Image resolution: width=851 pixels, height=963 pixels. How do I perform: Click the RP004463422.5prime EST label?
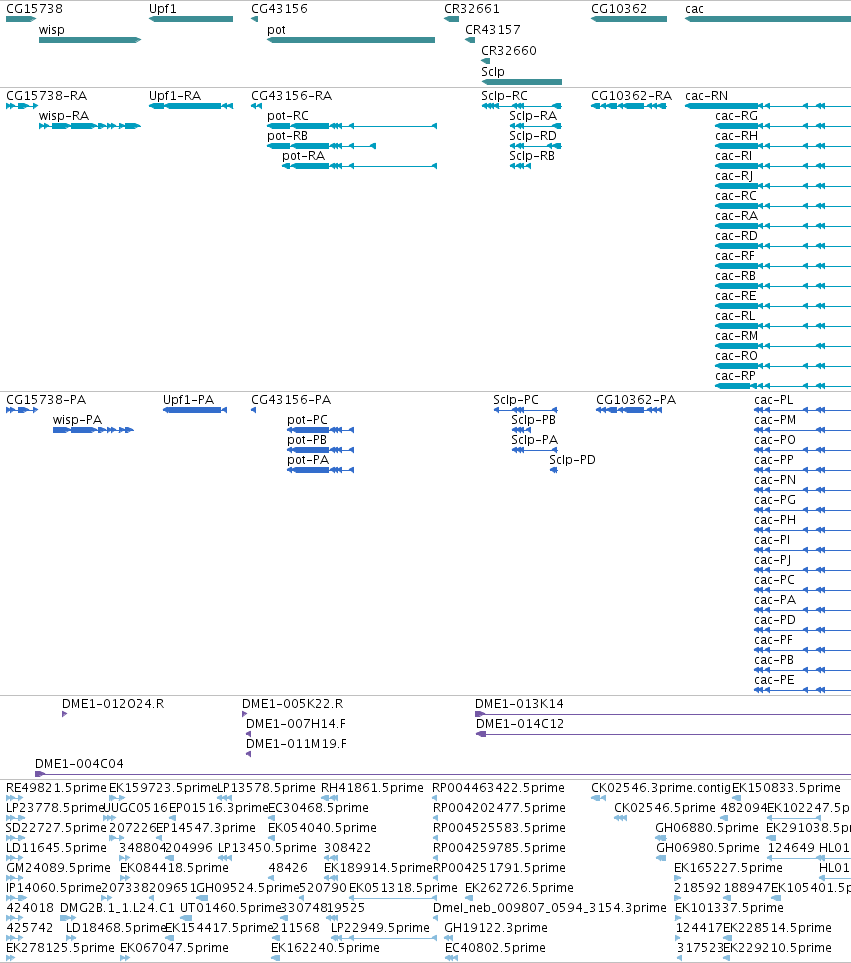pos(499,788)
